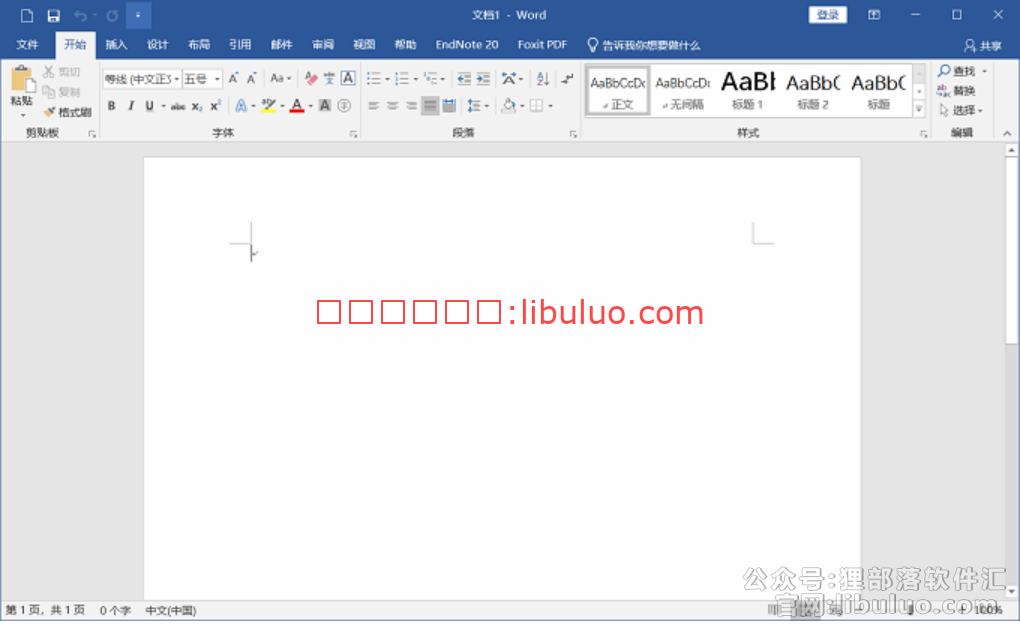Apply distributed alignment icon

pos(449,106)
